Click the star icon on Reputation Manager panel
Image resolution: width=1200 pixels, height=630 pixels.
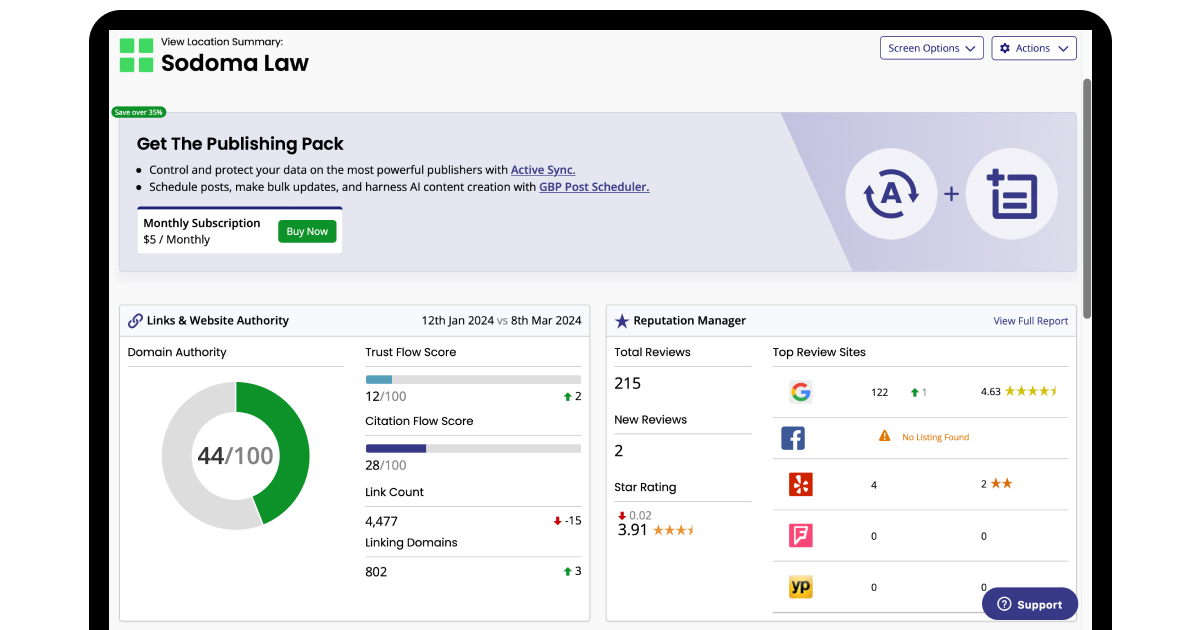[x=622, y=320]
